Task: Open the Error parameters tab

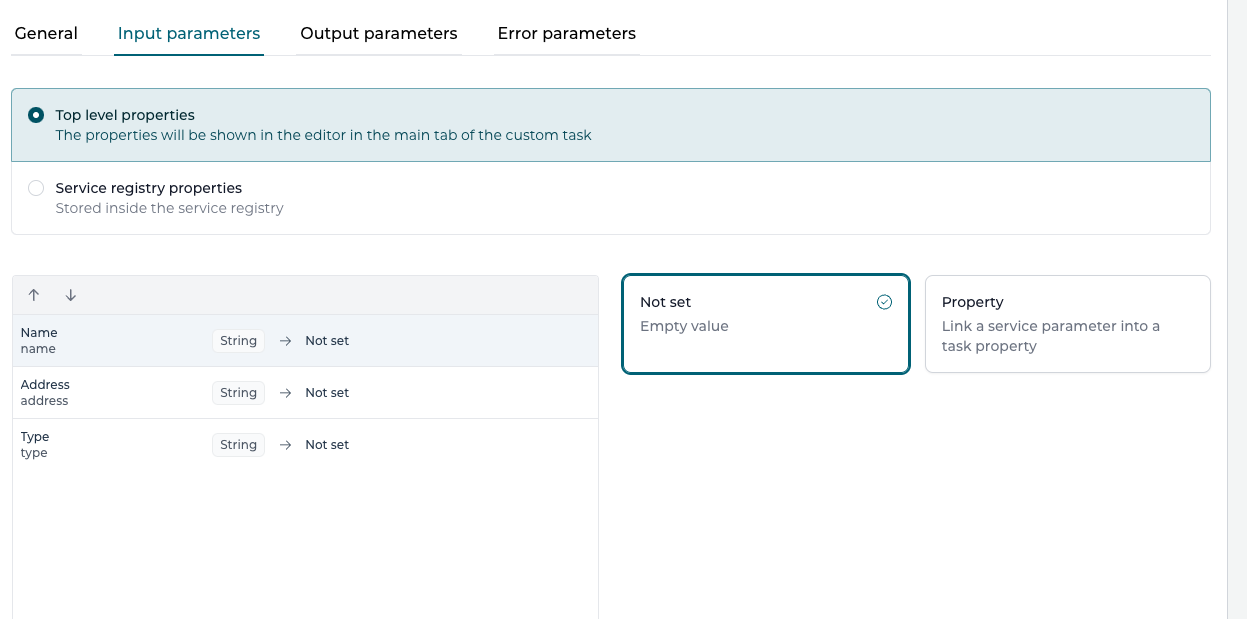Action: (566, 33)
